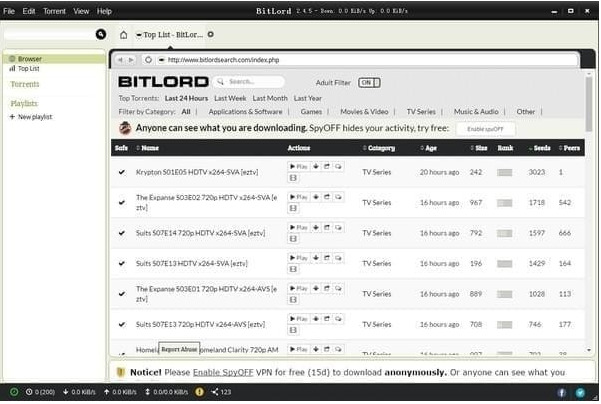
Task: Download The Expanse S03E02 arrow icon
Action: 316,197
